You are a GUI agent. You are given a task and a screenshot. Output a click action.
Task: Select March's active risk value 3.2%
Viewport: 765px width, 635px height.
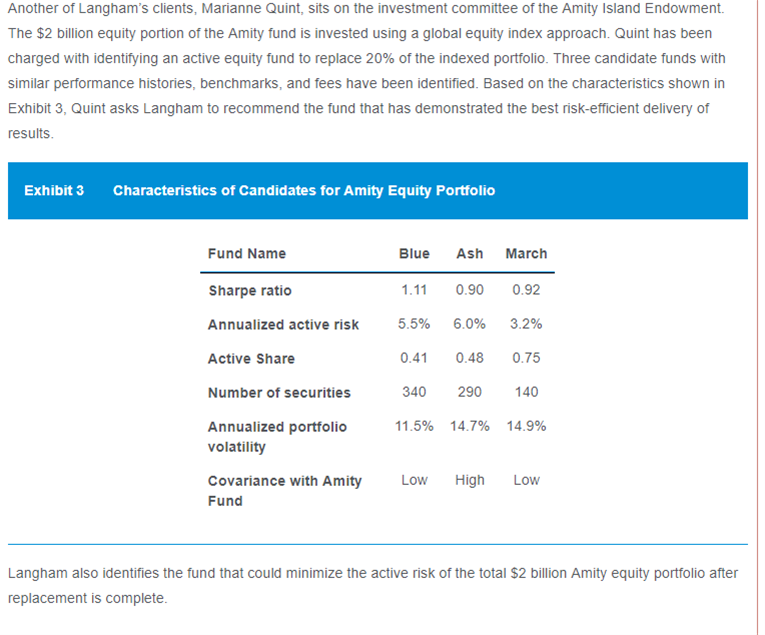pyautogui.click(x=526, y=325)
